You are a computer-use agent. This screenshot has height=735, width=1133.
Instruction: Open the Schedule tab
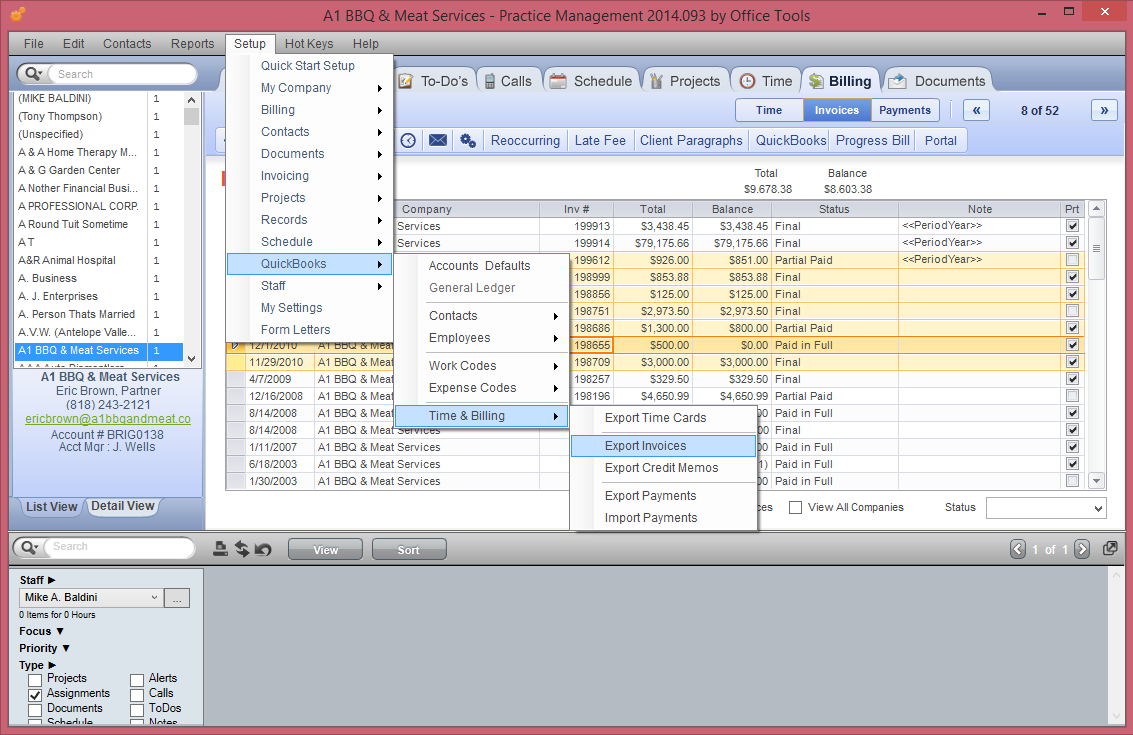(591, 81)
